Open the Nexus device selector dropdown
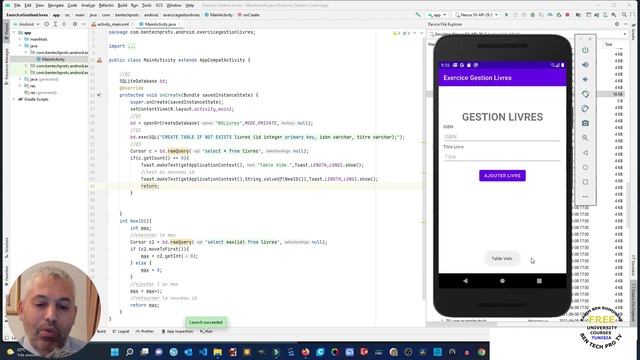 476,15
